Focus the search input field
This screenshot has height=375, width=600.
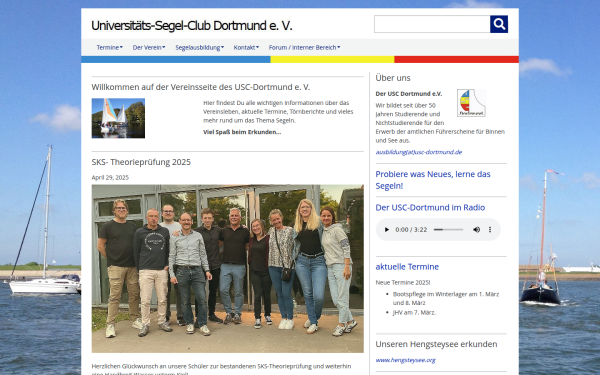(432, 24)
